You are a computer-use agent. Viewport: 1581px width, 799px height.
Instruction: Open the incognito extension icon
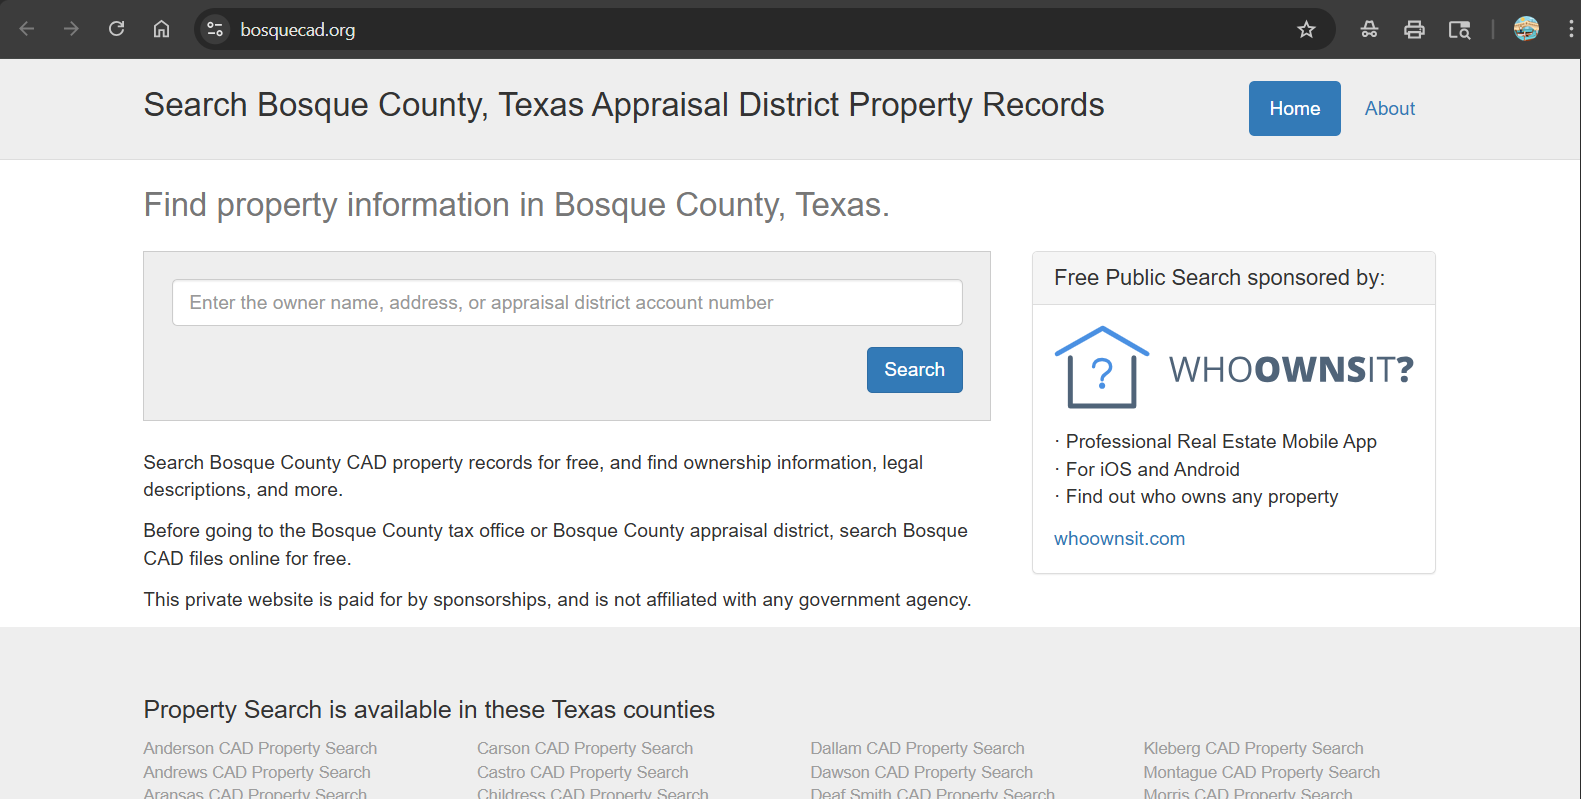[x=1369, y=30]
